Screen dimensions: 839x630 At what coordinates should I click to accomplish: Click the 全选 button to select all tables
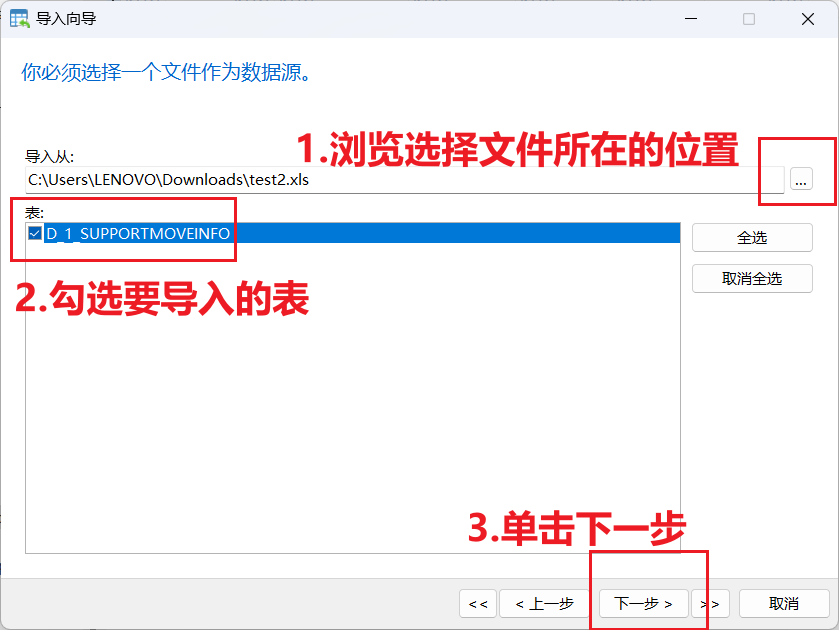751,237
